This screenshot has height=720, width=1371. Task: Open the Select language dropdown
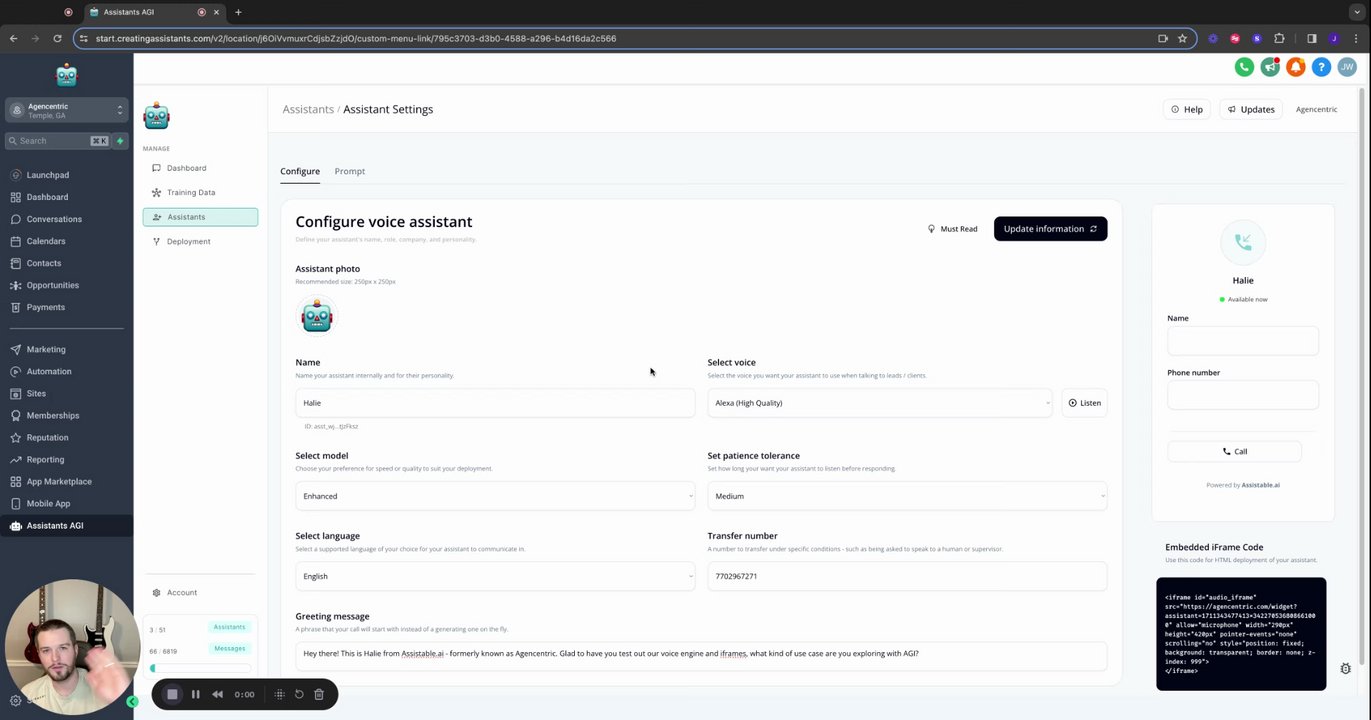[495, 576]
